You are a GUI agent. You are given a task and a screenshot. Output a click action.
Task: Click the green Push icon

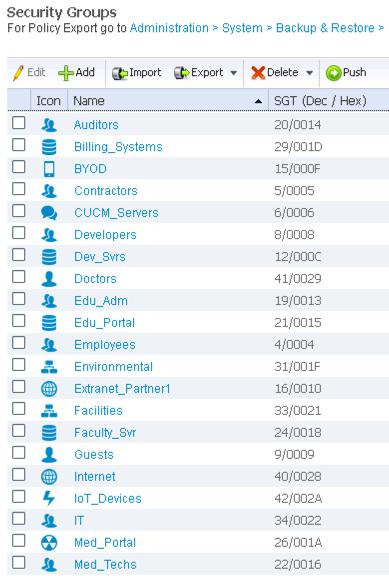coord(333,73)
